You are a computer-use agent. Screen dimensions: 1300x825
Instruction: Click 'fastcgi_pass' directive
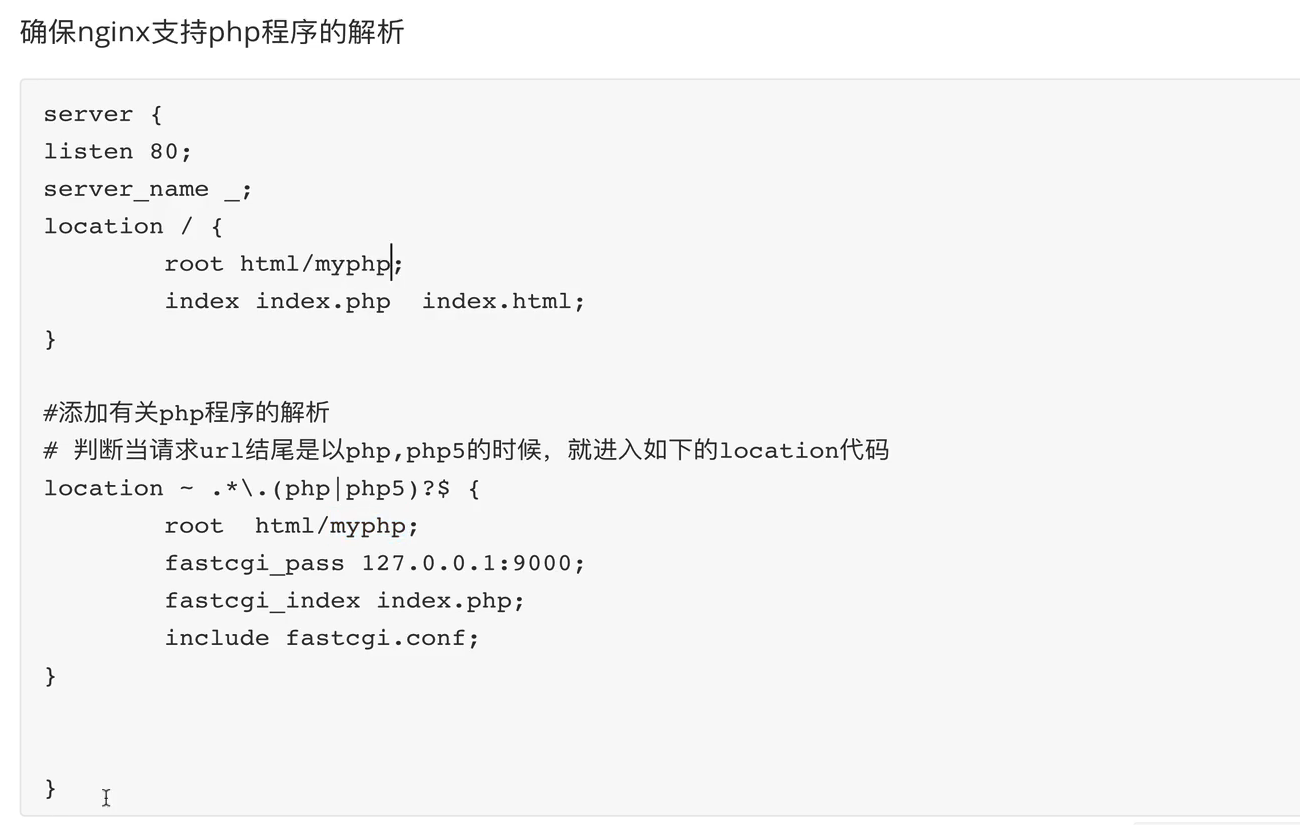pos(254,563)
